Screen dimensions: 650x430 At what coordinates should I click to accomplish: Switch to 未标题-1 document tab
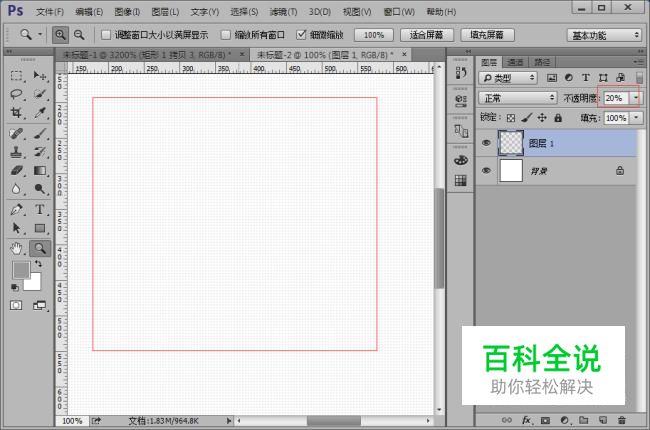[x=152, y=54]
